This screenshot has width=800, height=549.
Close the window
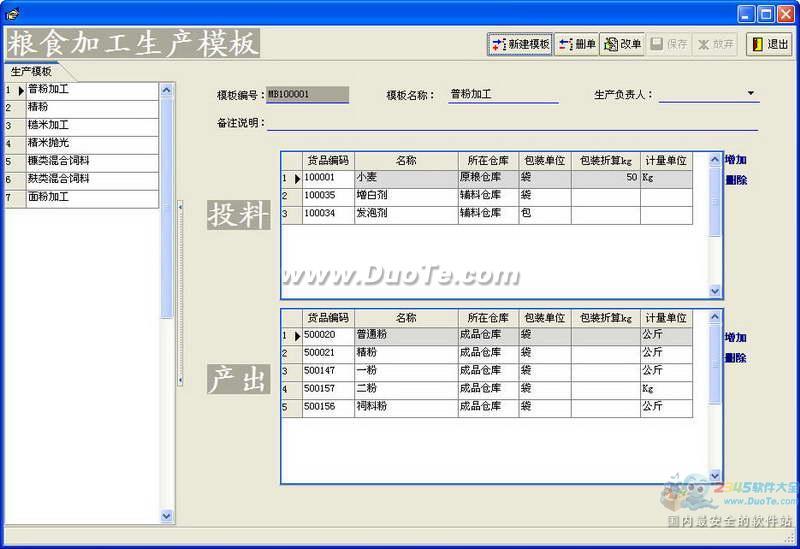point(786,14)
